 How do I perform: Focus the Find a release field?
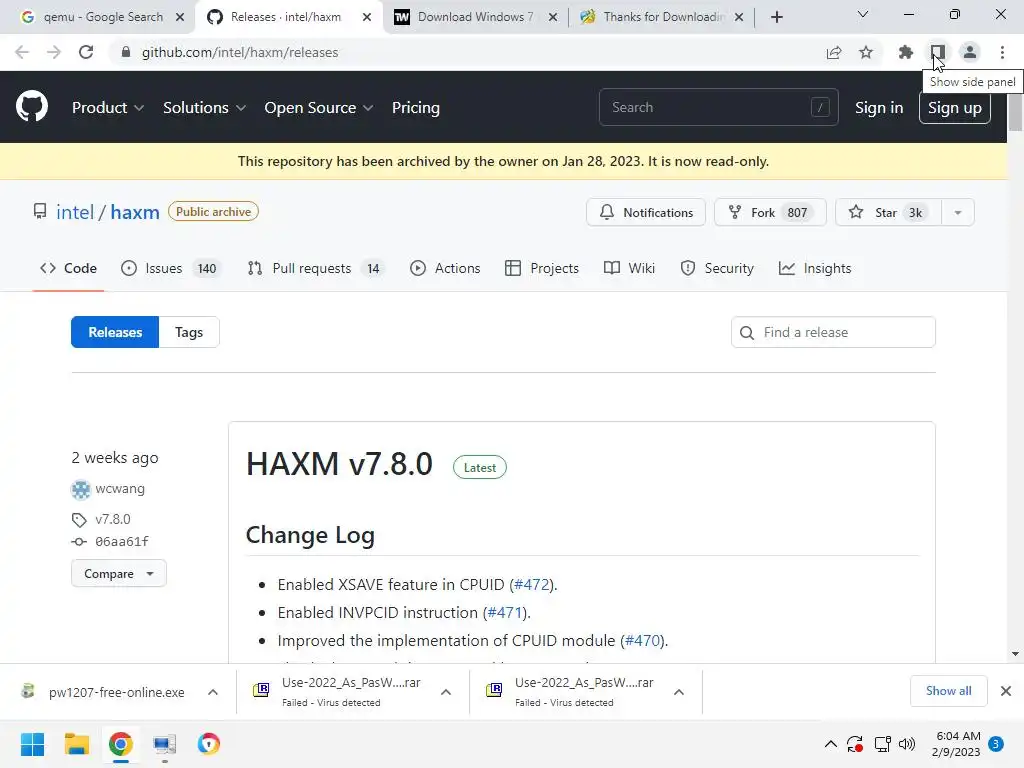[x=833, y=332]
